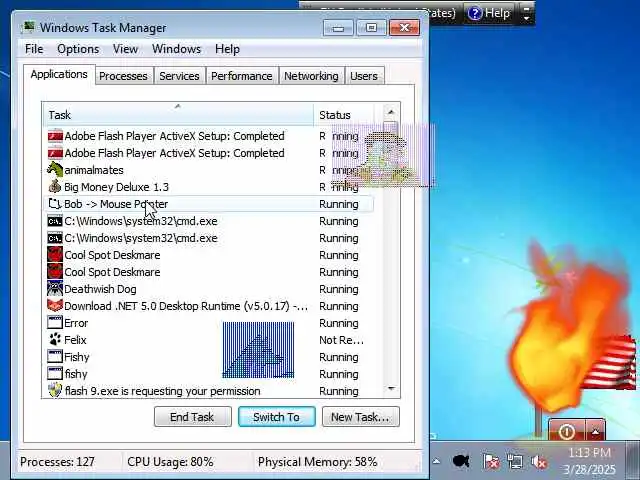The width and height of the screenshot is (640, 480).
Task: Open the View menu
Action: coord(125,49)
